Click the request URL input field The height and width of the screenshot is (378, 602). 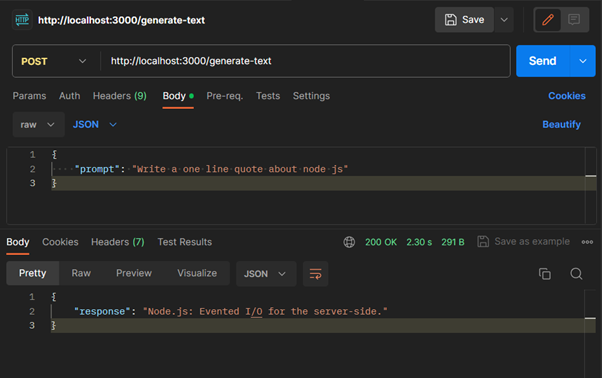point(305,61)
